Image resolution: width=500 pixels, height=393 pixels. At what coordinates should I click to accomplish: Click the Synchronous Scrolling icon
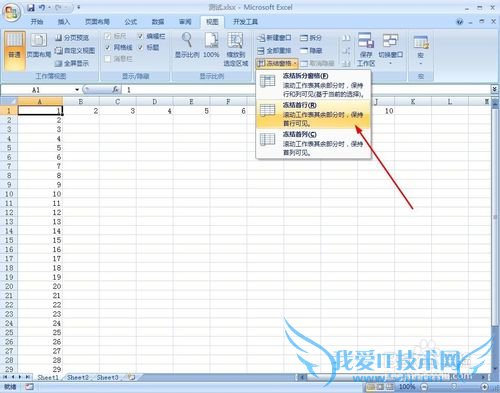tap(346, 51)
